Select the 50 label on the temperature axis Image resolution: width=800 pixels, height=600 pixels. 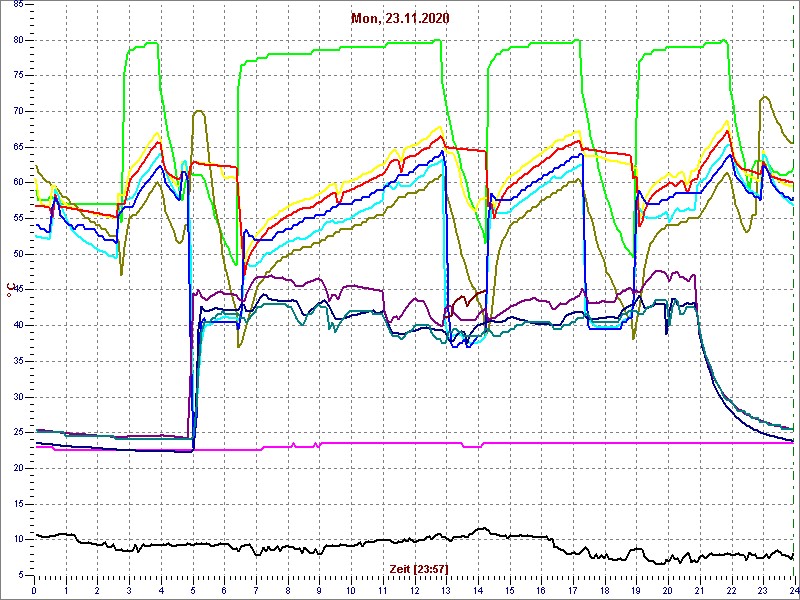pos(18,254)
